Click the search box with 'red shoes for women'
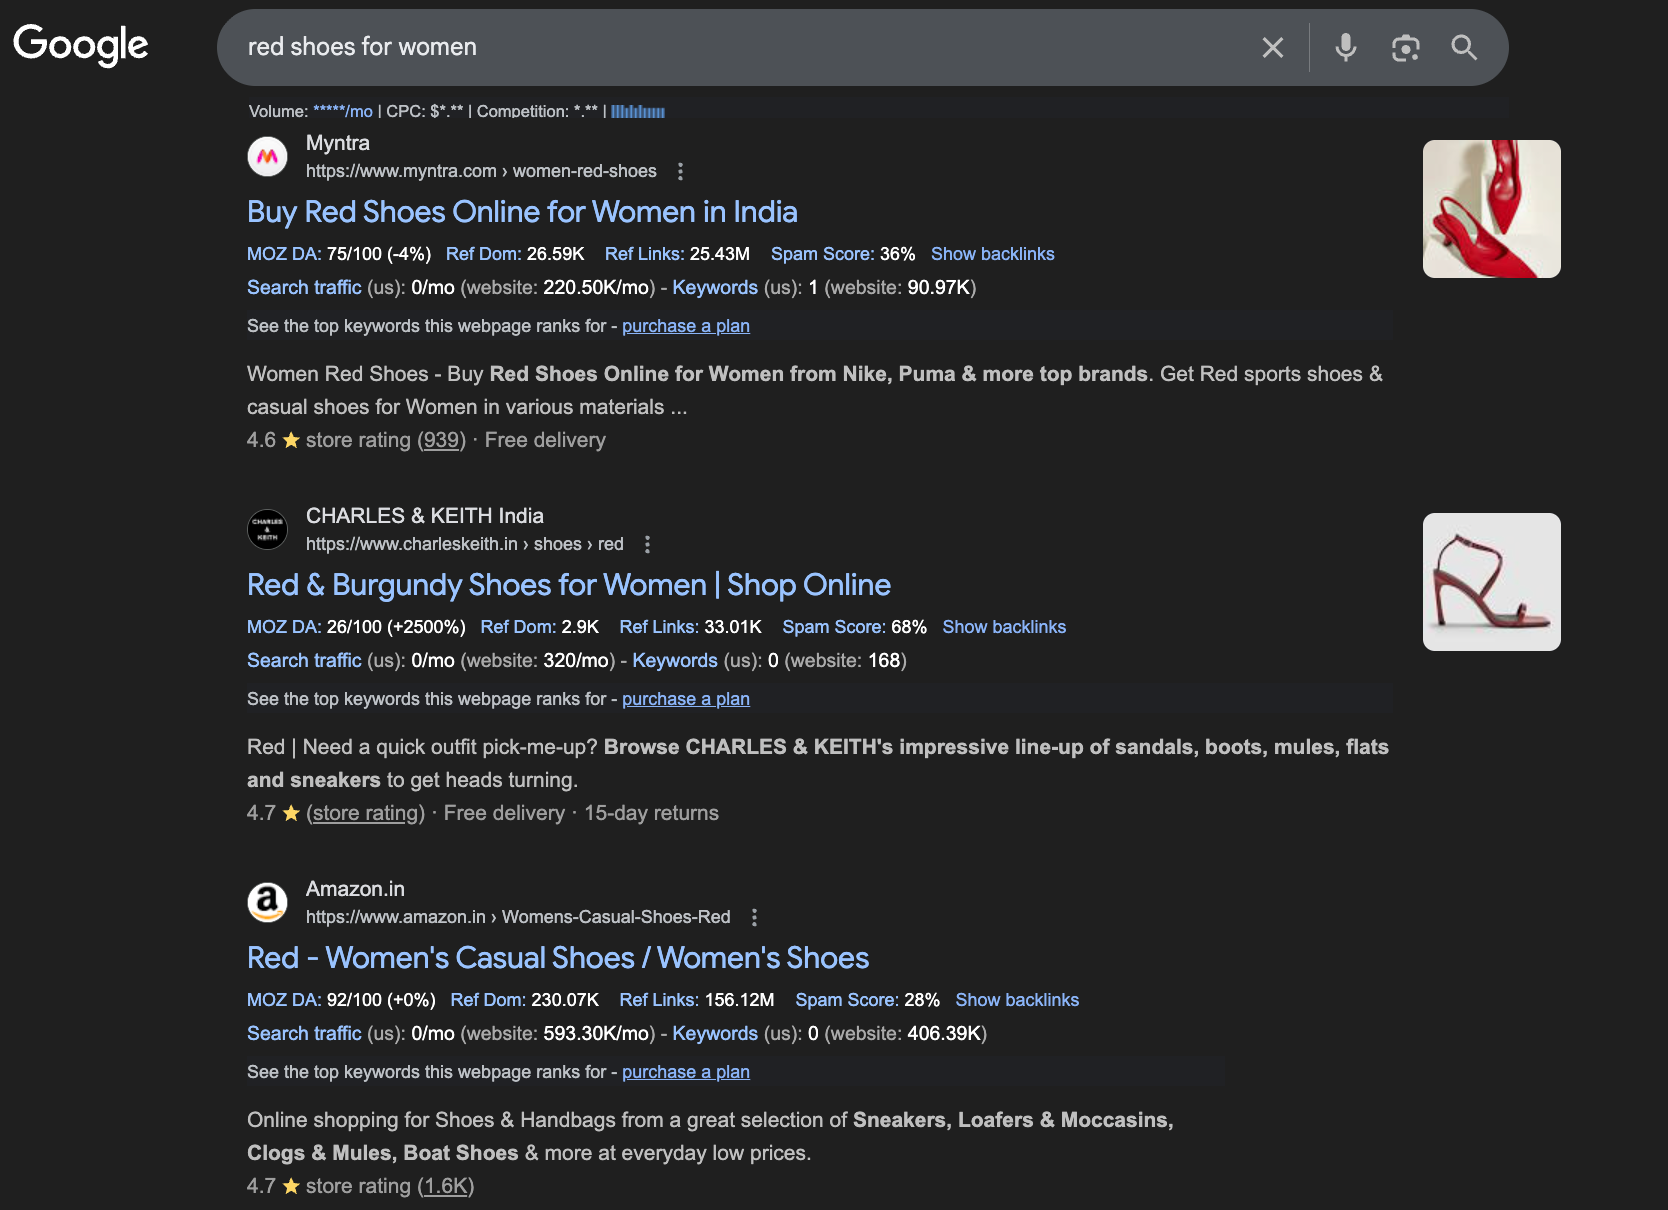Image resolution: width=1668 pixels, height=1210 pixels. tap(740, 47)
